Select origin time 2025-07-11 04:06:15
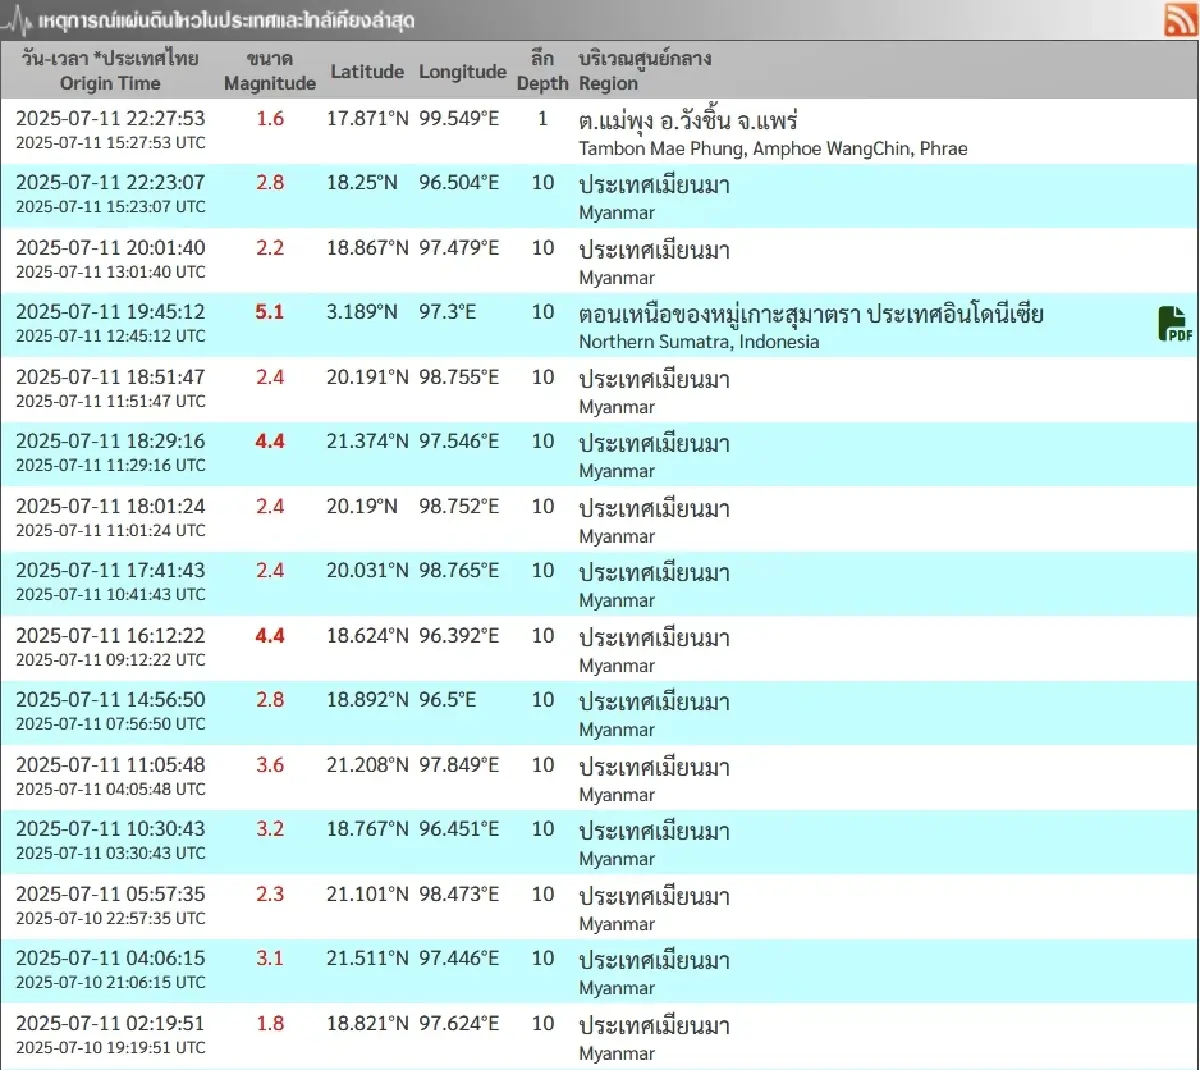This screenshot has height=1070, width=1200. pyautogui.click(x=110, y=957)
